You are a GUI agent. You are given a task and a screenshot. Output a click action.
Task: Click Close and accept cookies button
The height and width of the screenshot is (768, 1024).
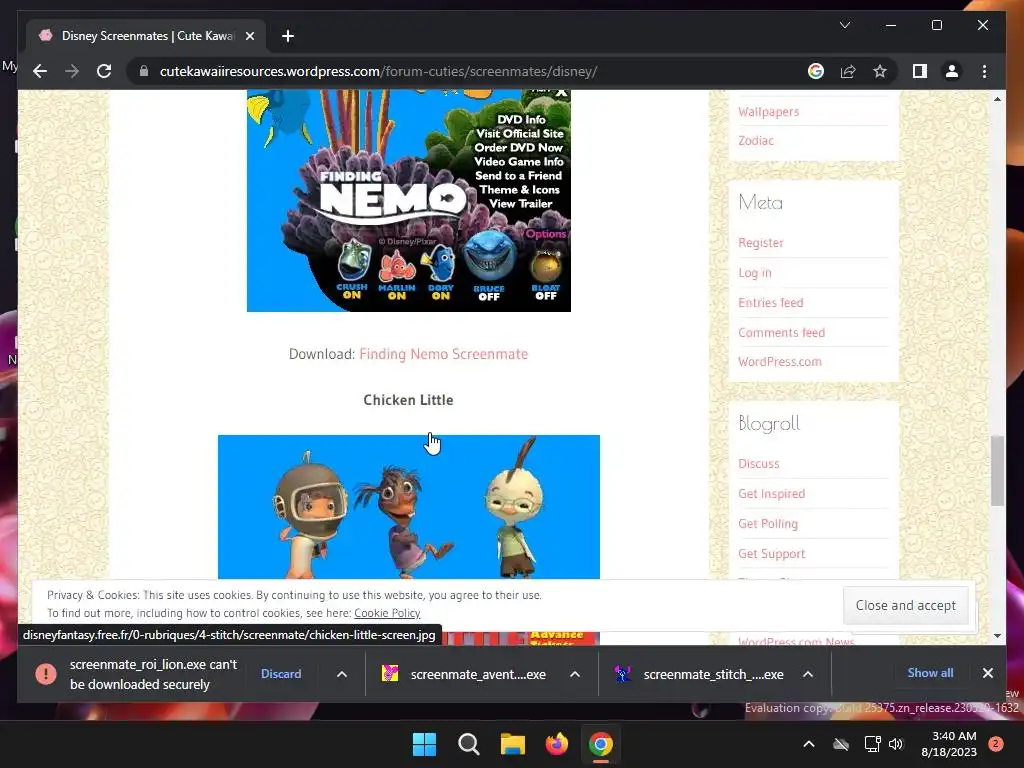coord(906,605)
